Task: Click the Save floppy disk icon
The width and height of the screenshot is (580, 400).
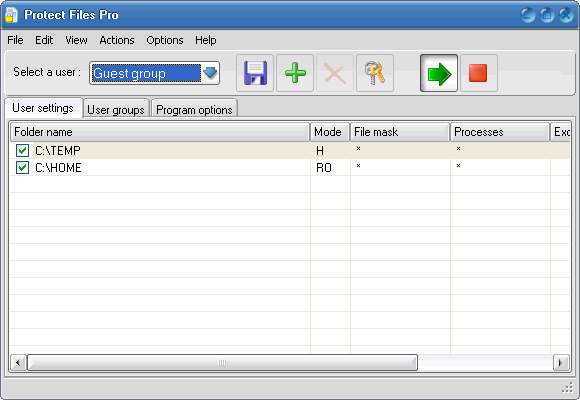Action: 255,73
